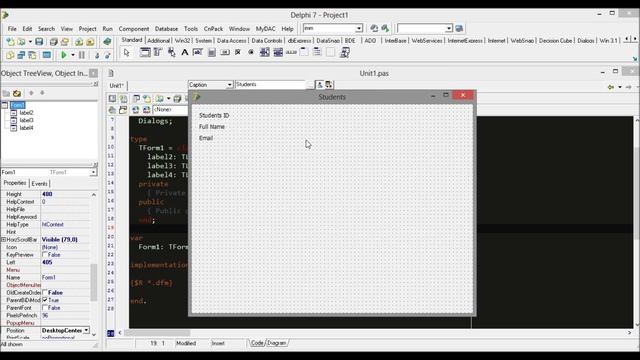
Task: Click the Object Inspector vertical scrollbar thumb
Action: point(93,282)
